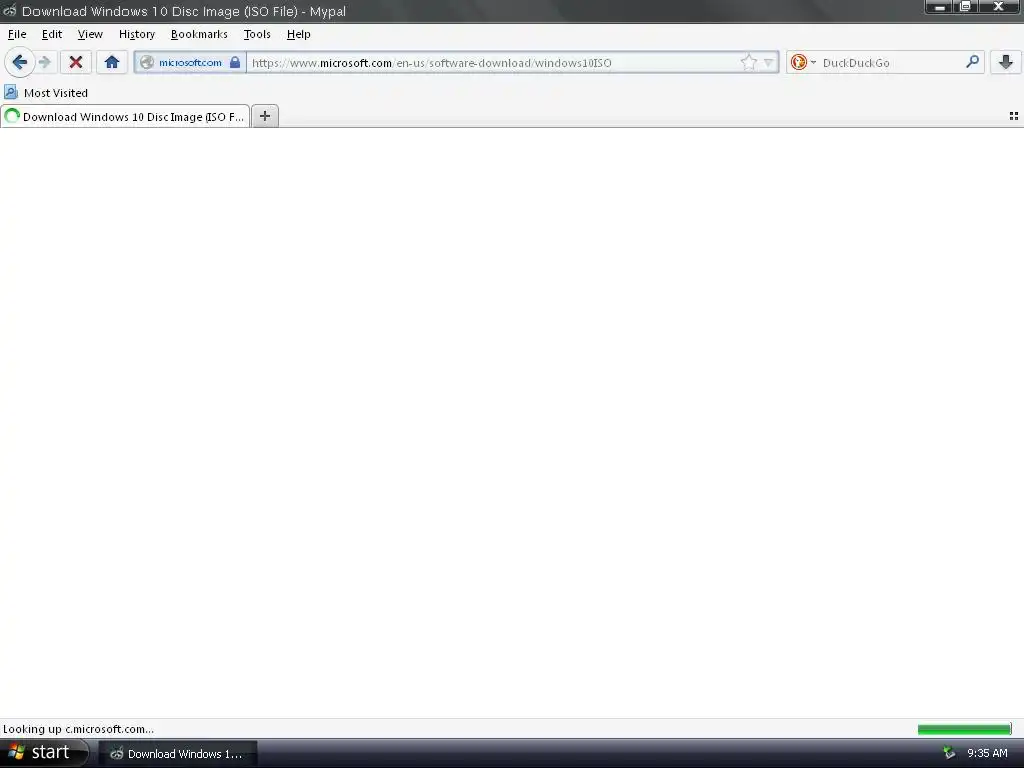Click the microsoft.com site identity globe
1024x768 pixels.
pos(147,63)
